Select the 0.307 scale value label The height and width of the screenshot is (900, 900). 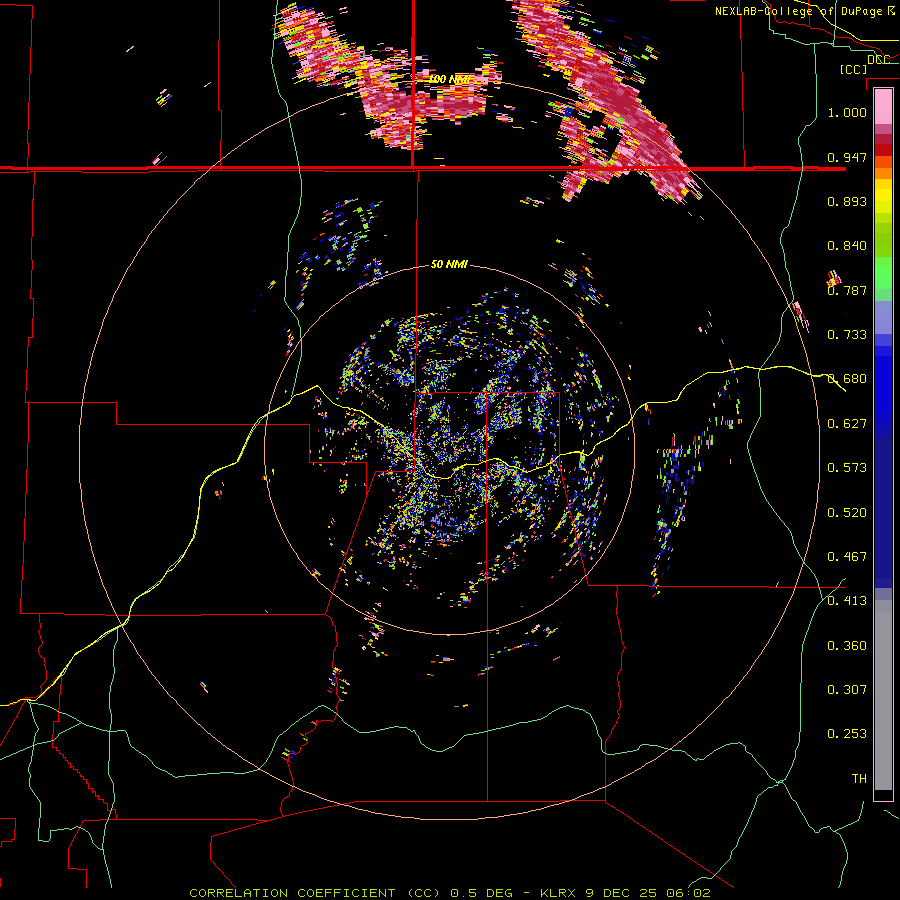[x=847, y=690]
